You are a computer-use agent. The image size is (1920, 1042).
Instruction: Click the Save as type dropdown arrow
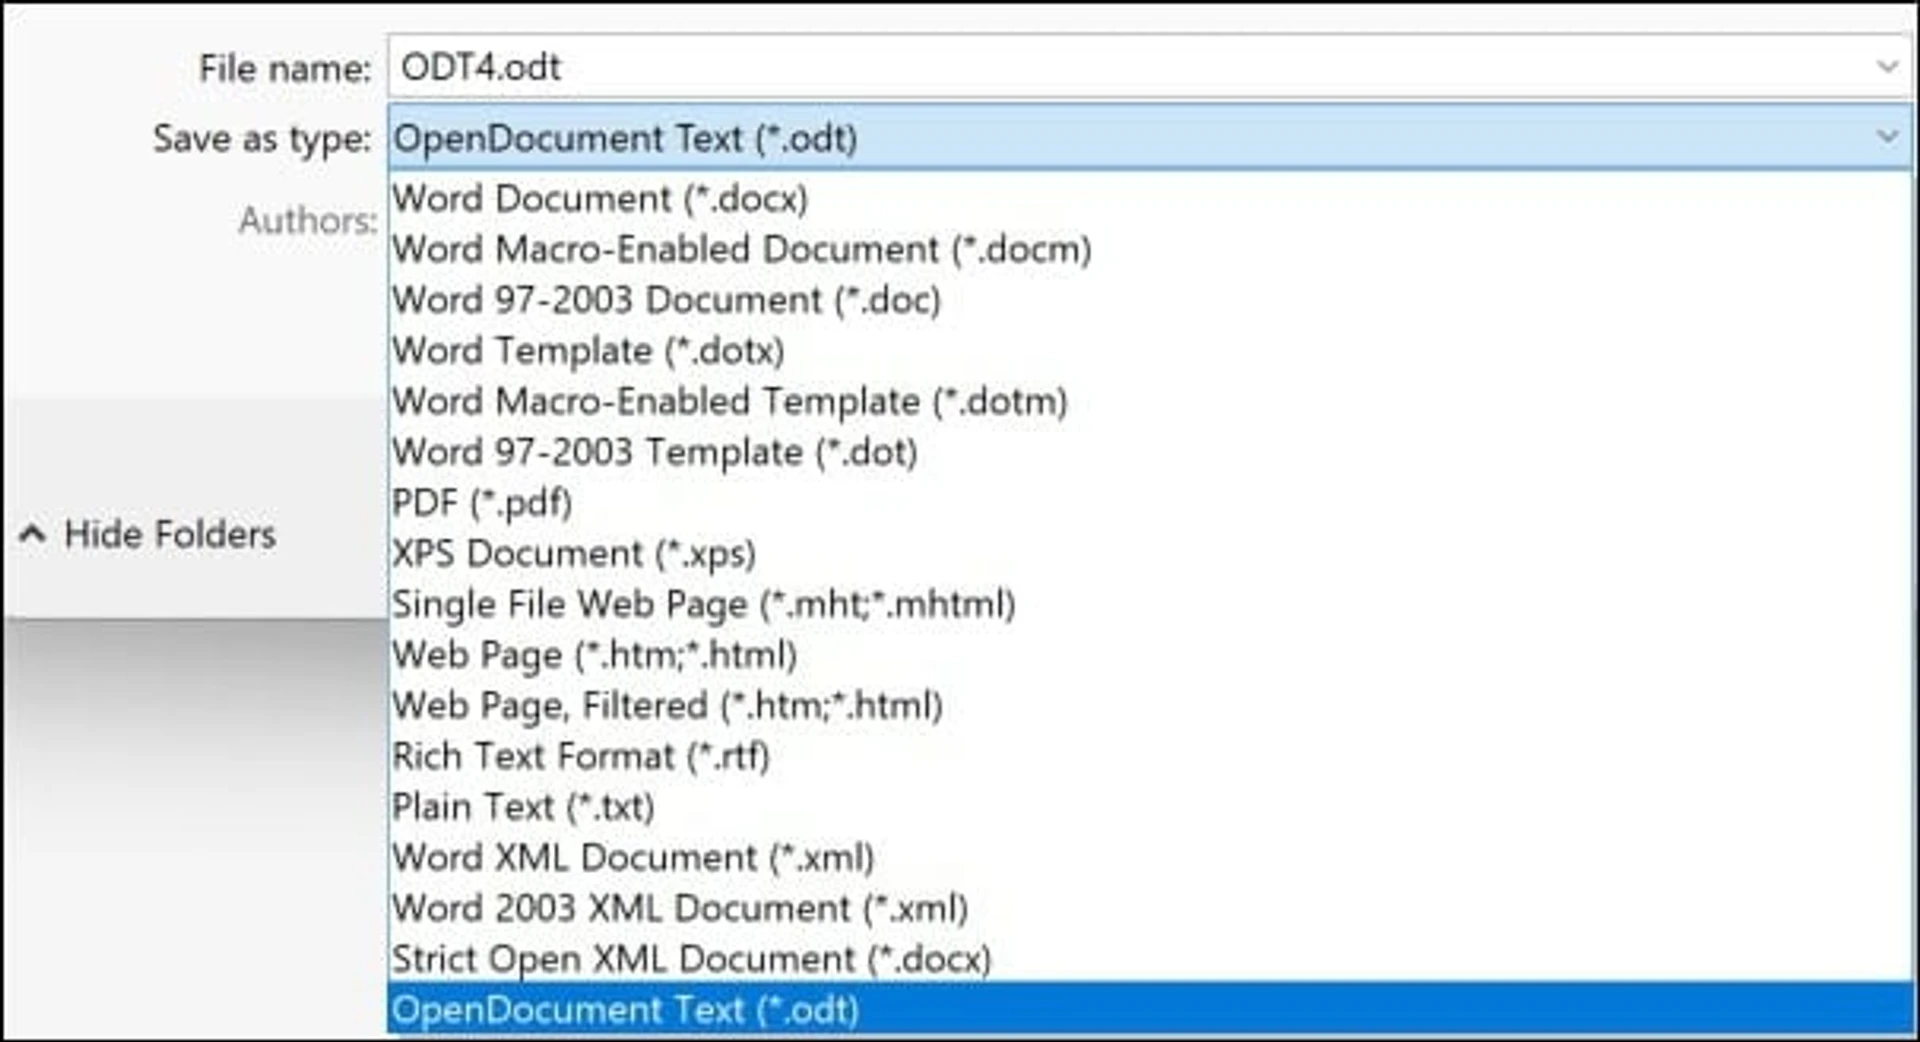point(1887,136)
